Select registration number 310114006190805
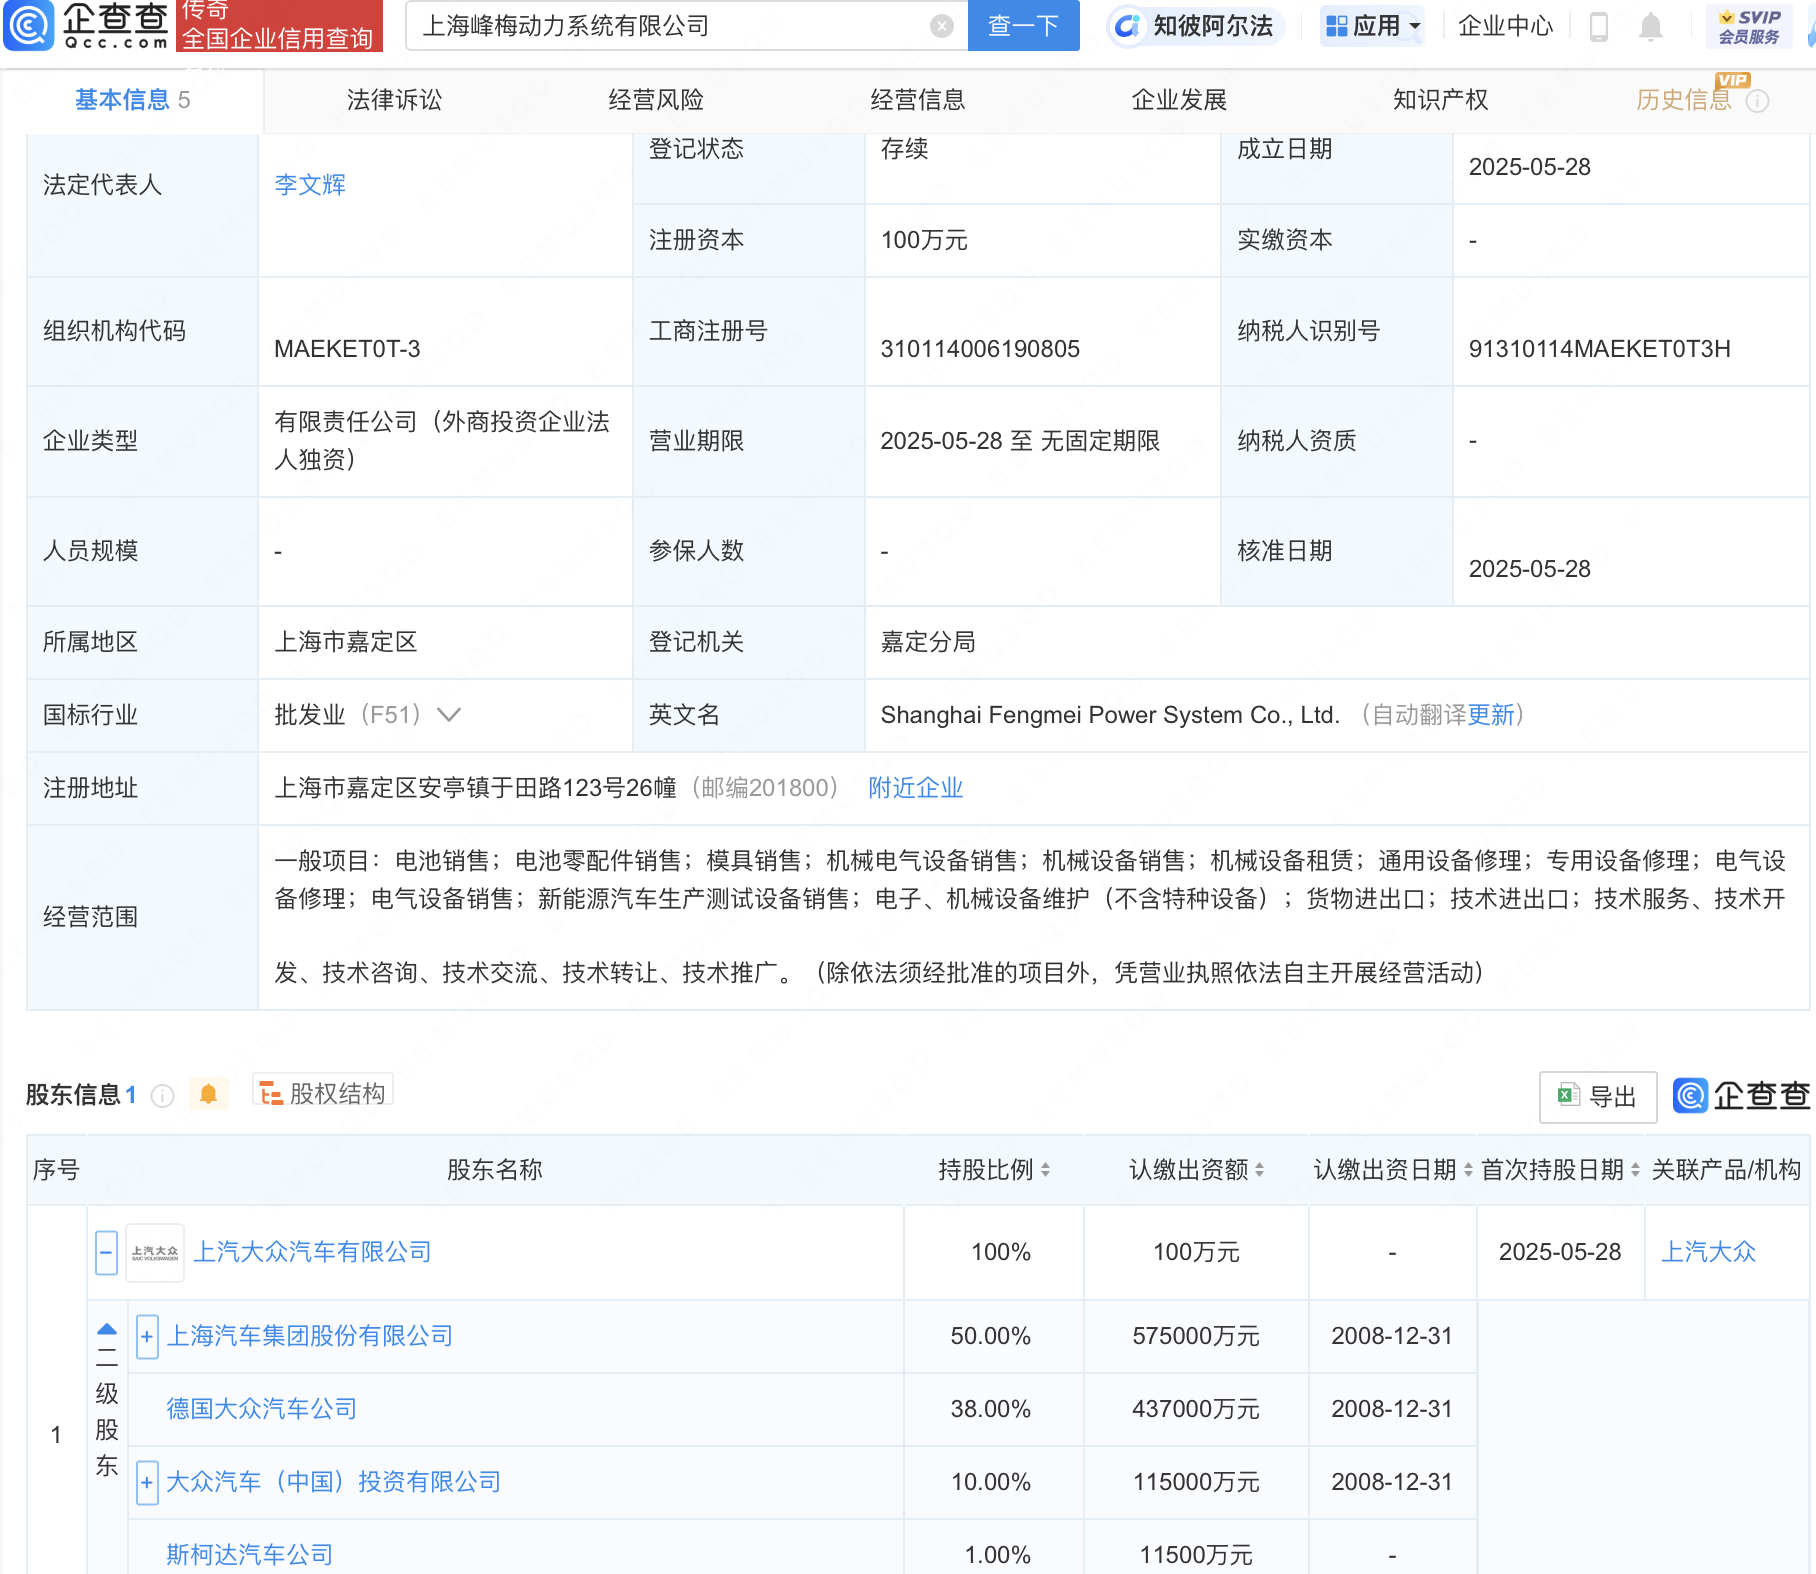This screenshot has width=1816, height=1574. pyautogui.click(x=980, y=349)
